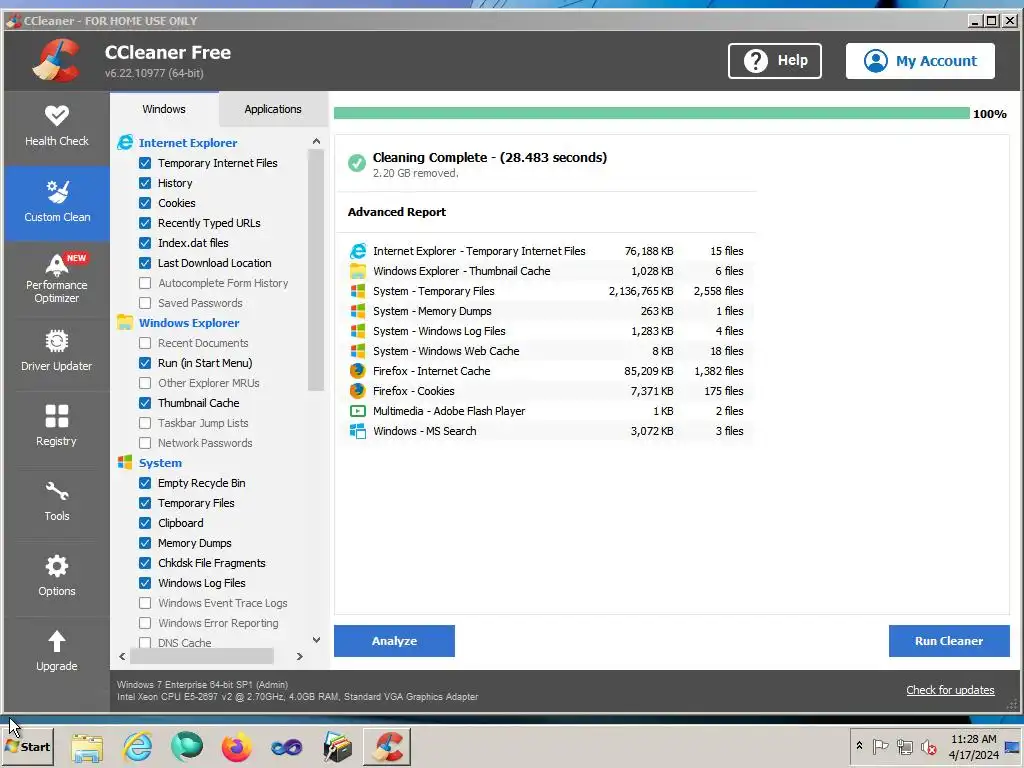Click the Run Cleaner button
1024x768 pixels.
pos(949,641)
